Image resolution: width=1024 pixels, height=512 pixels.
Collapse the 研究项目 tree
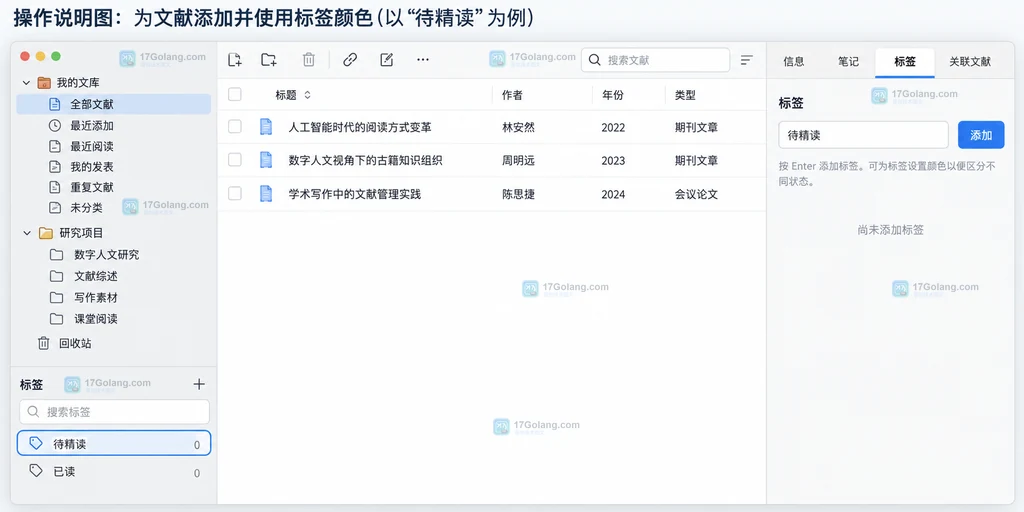pos(26,233)
